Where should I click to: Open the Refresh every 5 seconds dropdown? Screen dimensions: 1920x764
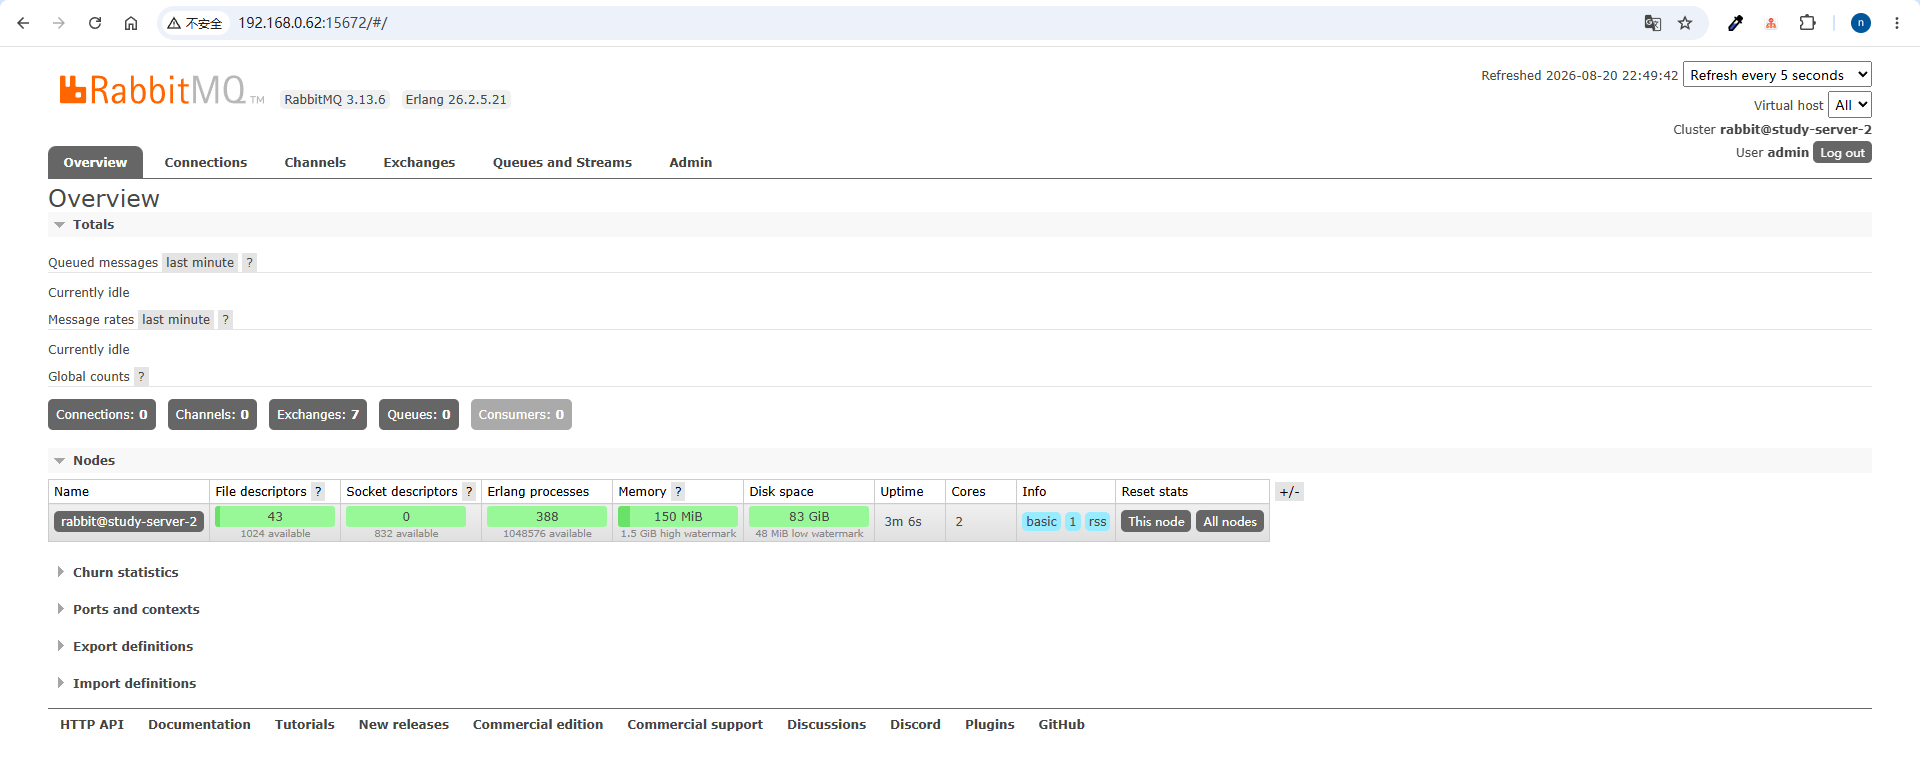point(1777,75)
